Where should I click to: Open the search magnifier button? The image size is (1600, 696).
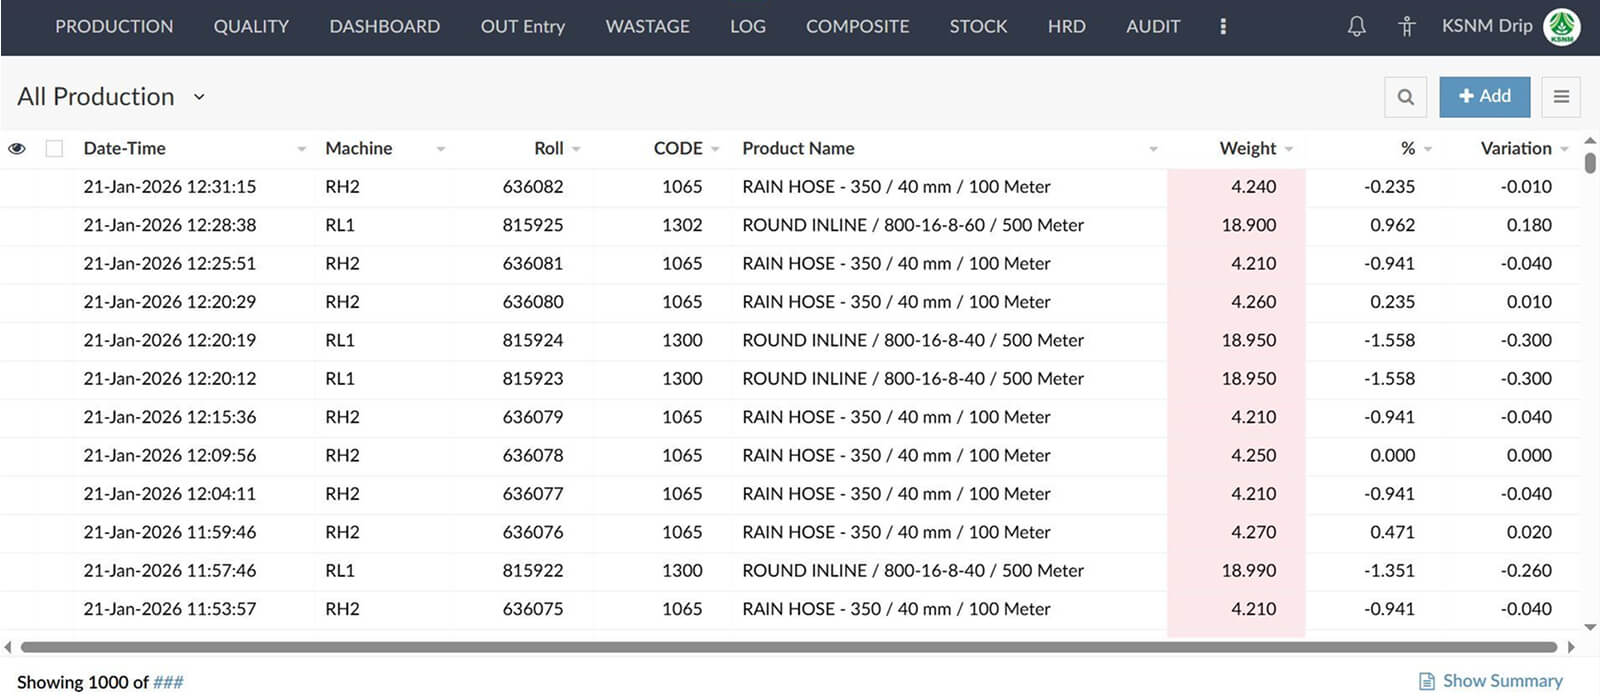tap(1405, 97)
